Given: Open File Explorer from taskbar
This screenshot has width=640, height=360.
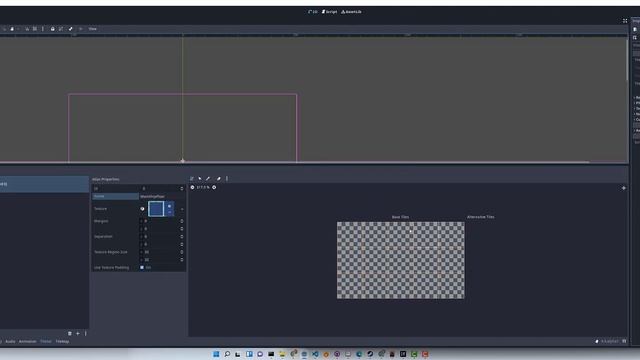Looking at the screenshot, I should pos(282,354).
